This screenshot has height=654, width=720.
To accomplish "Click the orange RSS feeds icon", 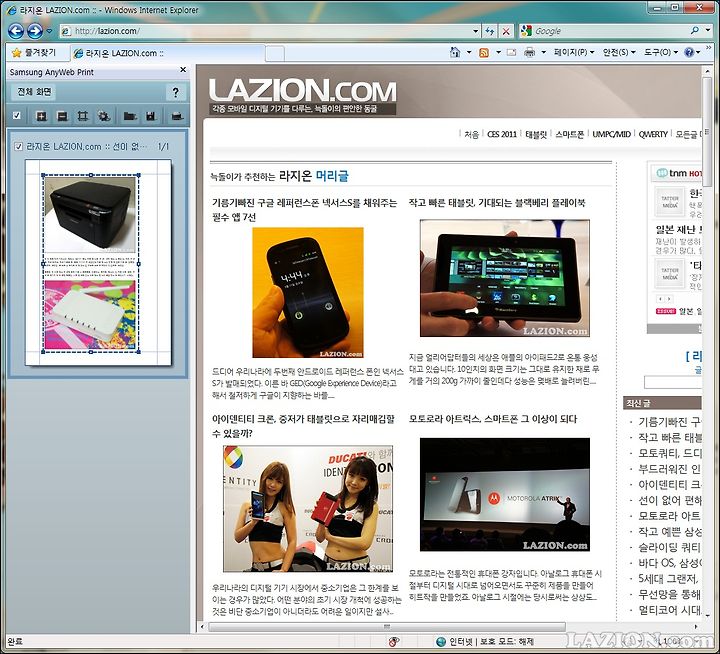I will [484, 53].
